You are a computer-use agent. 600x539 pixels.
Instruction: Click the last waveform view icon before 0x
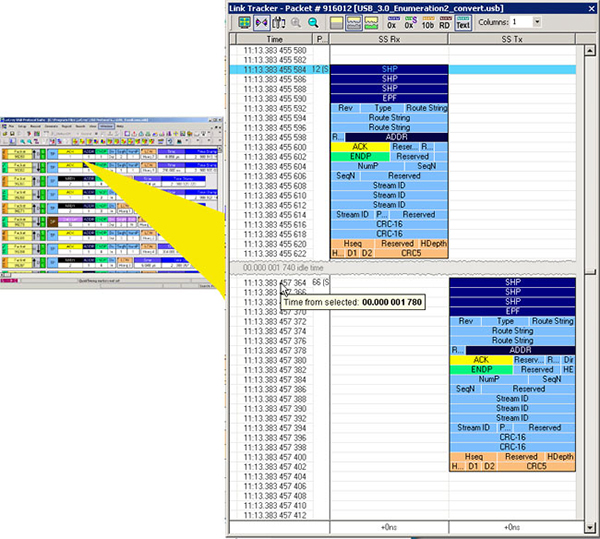(368, 22)
